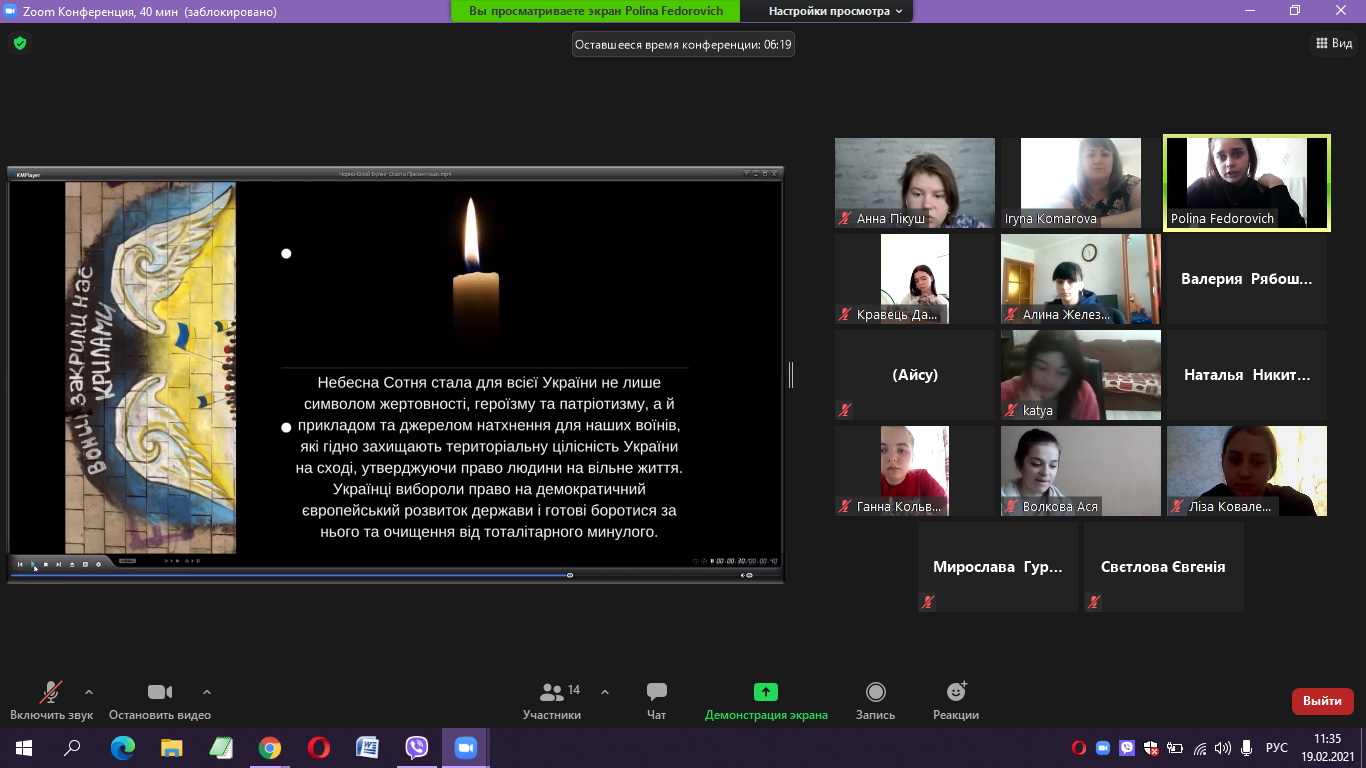Select Iryna Komarova video tile
Screen dimensions: 1366x768
1081,183
